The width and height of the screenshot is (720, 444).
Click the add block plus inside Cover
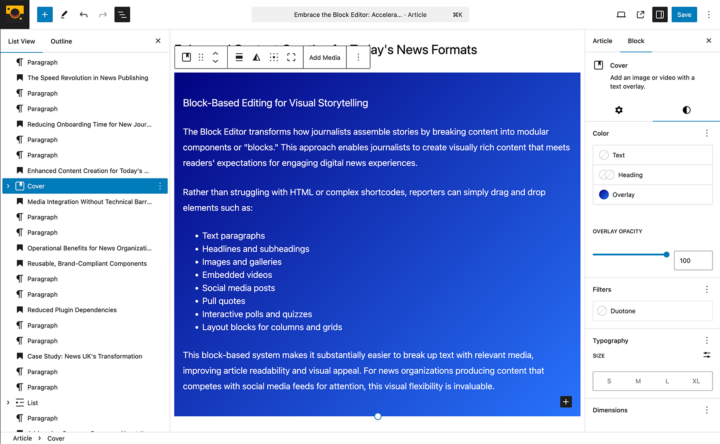[566, 402]
